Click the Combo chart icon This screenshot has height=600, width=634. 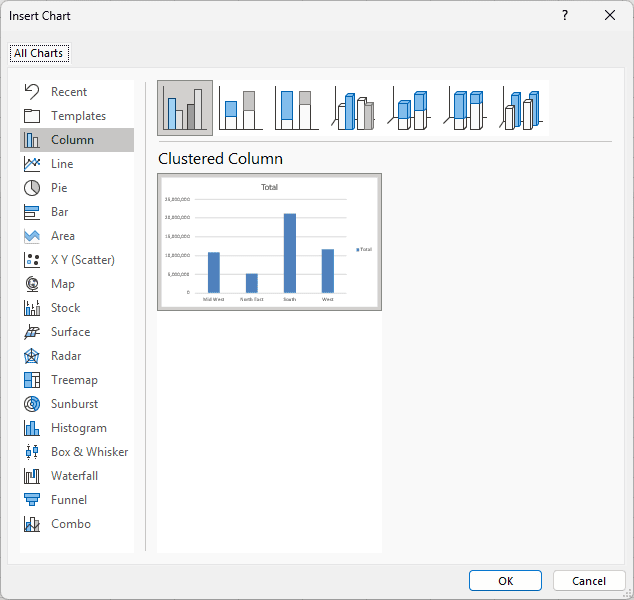[32, 524]
